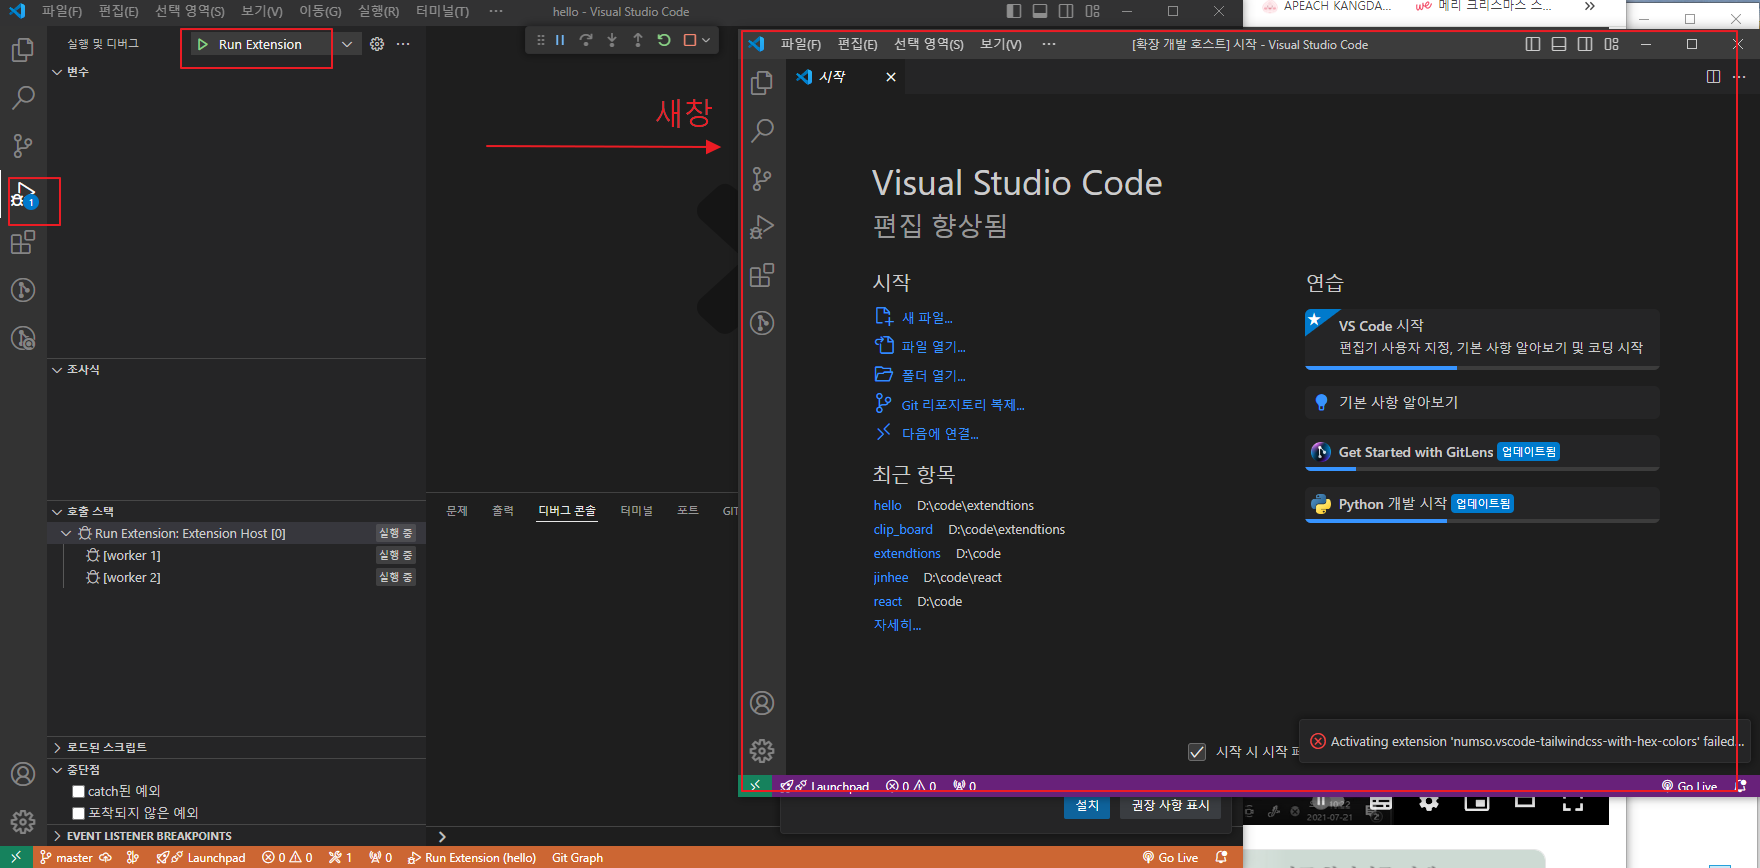Open Search in Extension Host activity bar
The image size is (1760, 868).
tap(762, 130)
